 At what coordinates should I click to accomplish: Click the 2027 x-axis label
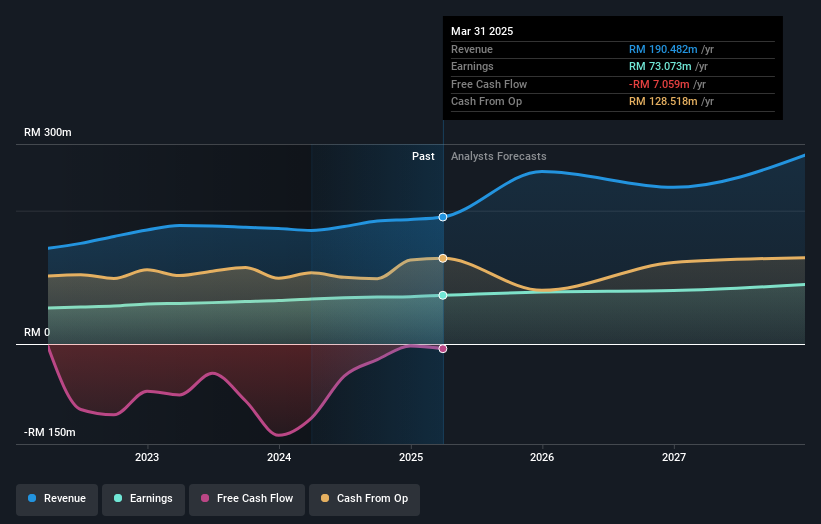(674, 457)
